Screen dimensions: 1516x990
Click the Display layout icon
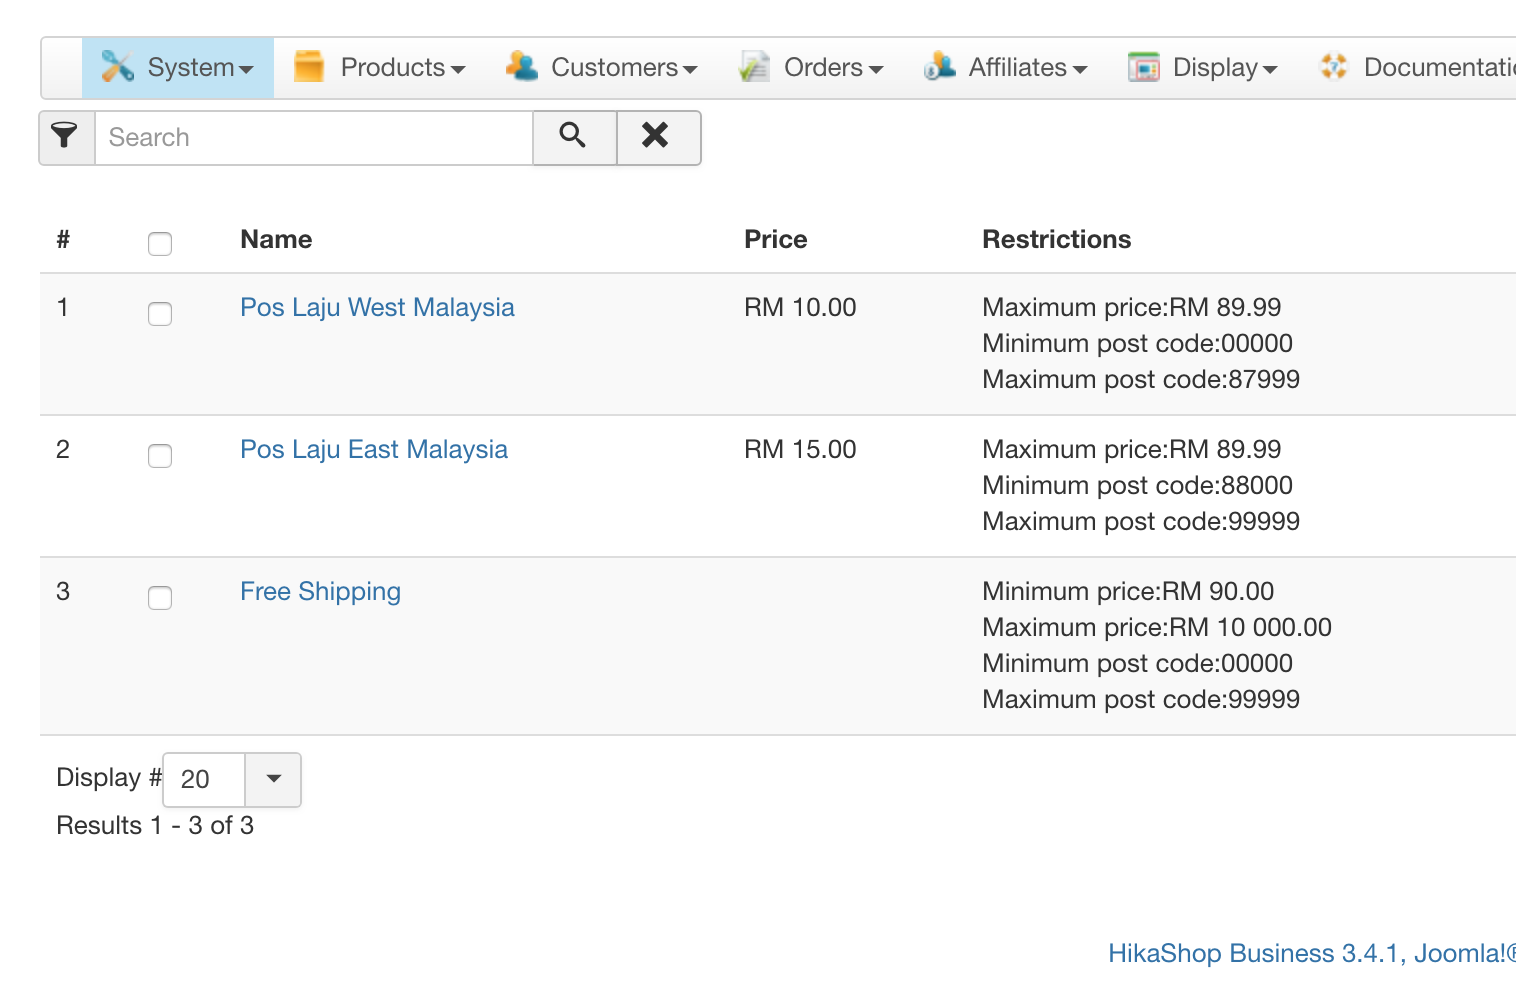(x=1143, y=67)
